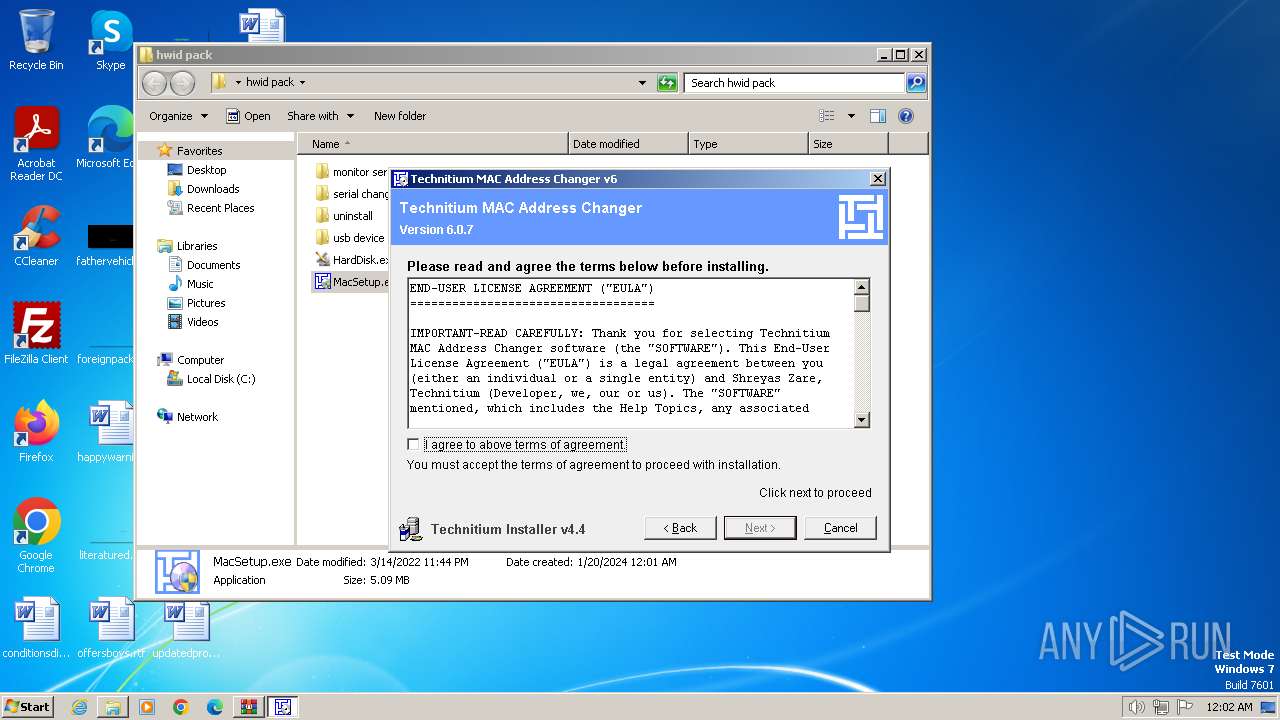The image size is (1280, 720).
Task: Click the Technitium installer taskbar button
Action: [x=282, y=707]
